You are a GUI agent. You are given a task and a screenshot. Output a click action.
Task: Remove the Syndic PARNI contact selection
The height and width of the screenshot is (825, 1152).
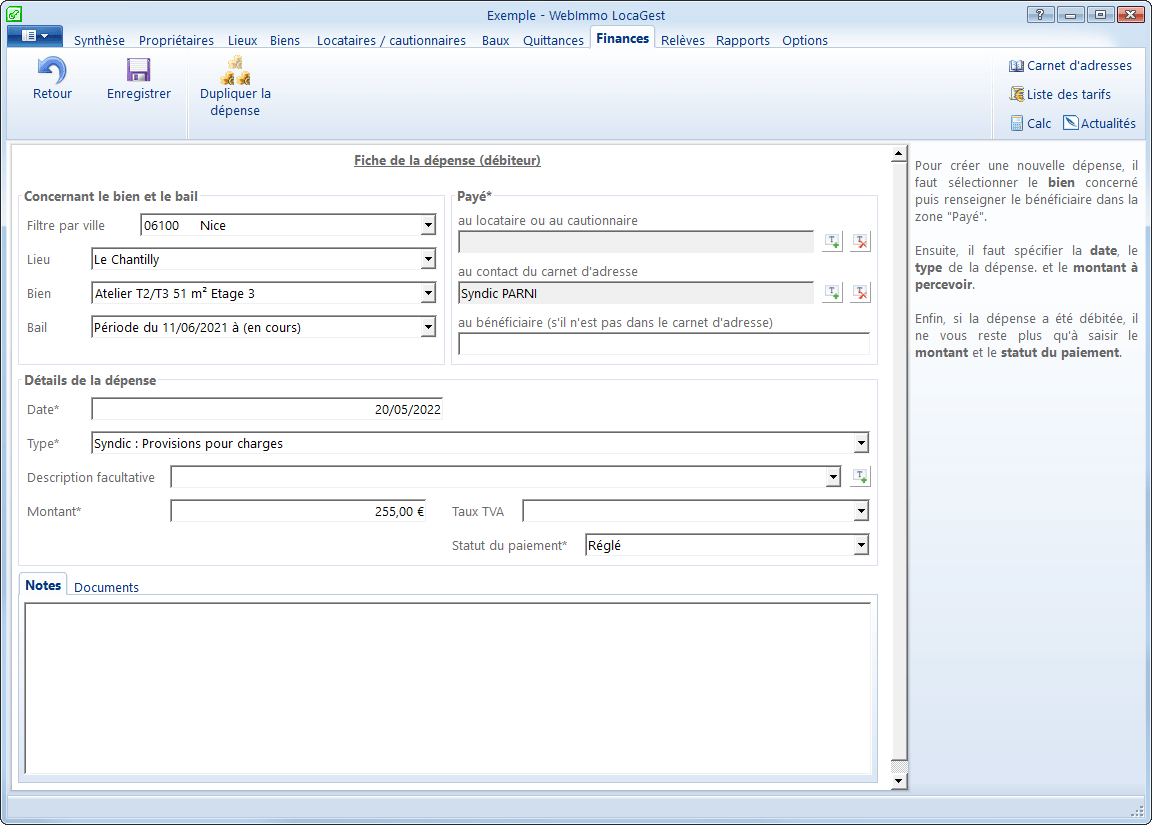tap(861, 293)
